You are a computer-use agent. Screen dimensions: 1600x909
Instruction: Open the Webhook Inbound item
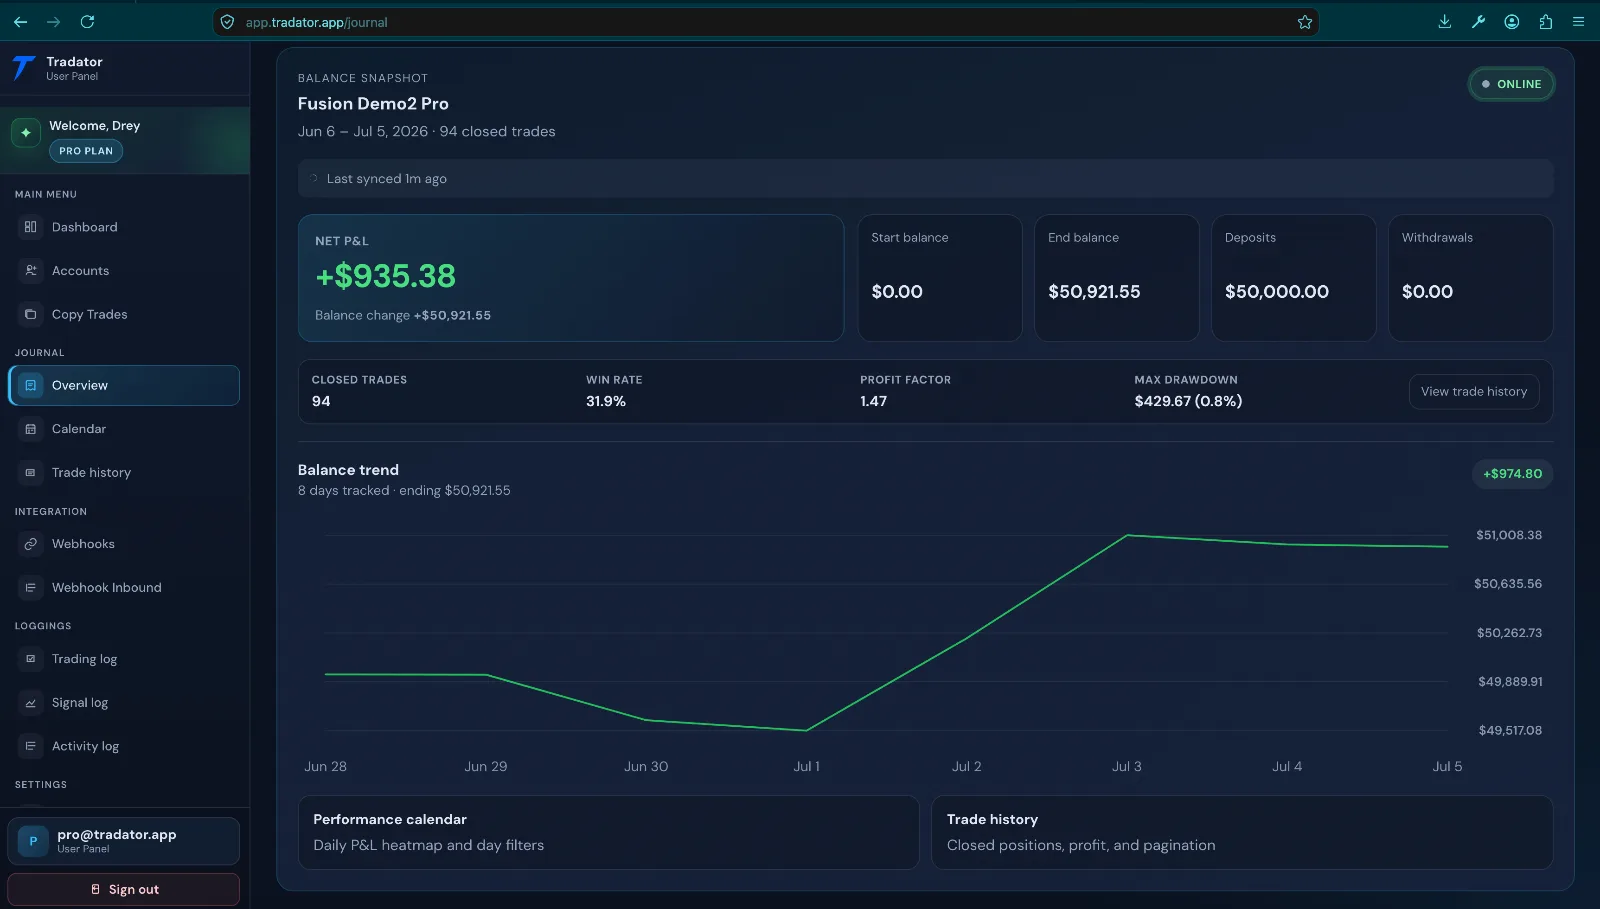point(124,588)
